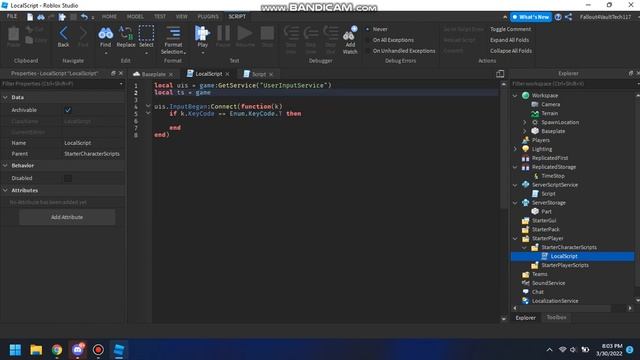Toggle the Disabled checkbox
This screenshot has height=360, width=640.
coord(68,178)
